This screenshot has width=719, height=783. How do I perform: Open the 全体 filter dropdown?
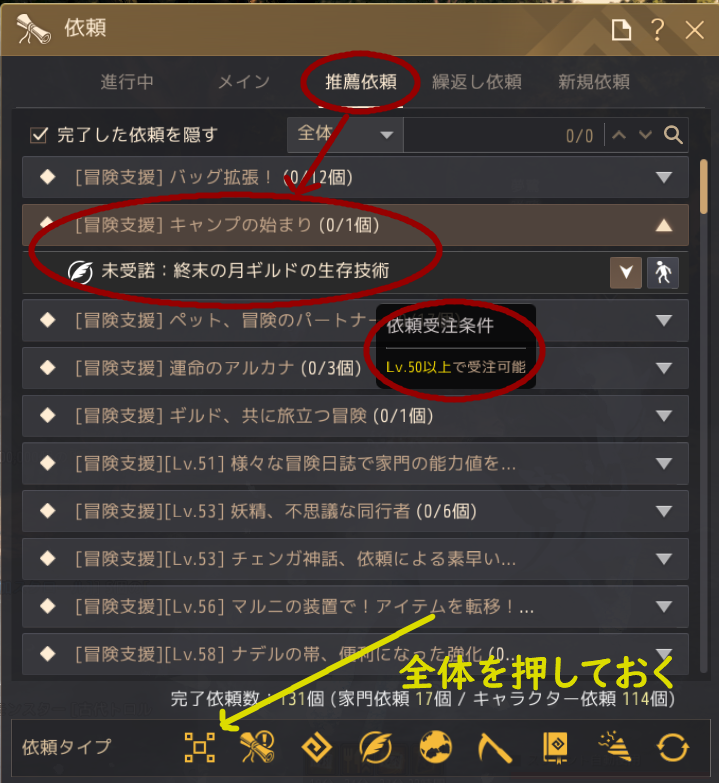pyautogui.click(x=345, y=135)
